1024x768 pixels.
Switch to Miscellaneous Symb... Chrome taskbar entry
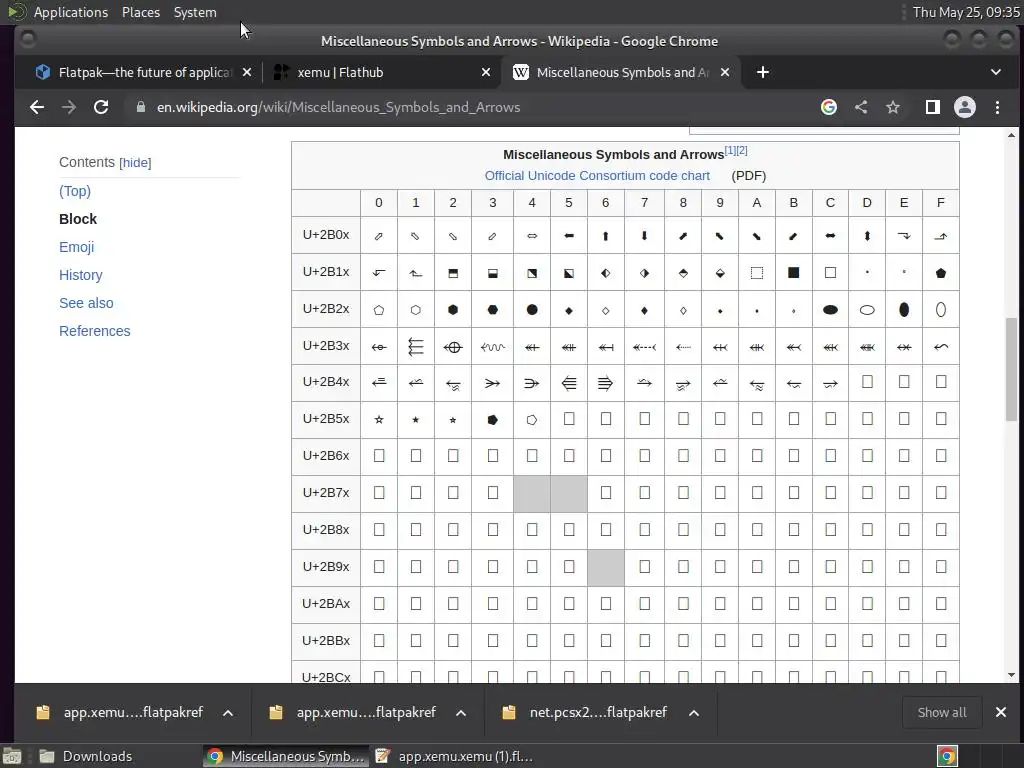(285, 756)
